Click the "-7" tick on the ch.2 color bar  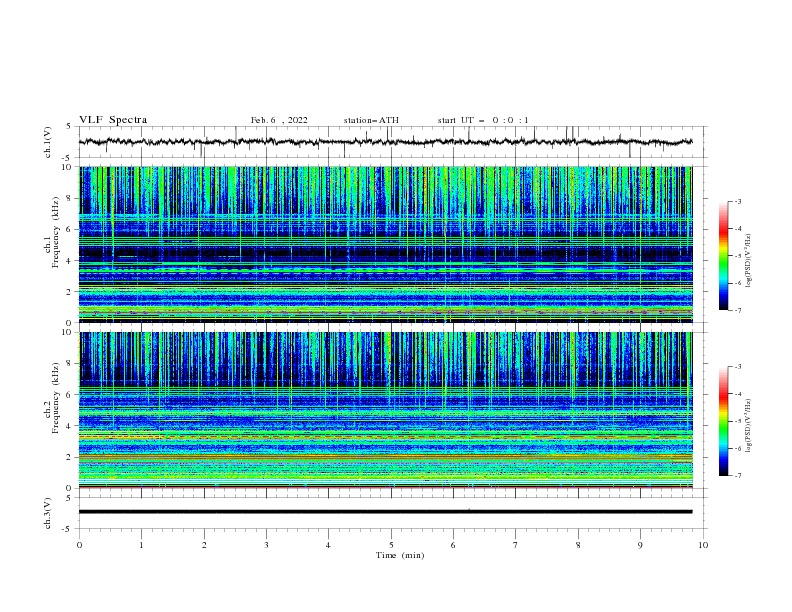tap(737, 476)
